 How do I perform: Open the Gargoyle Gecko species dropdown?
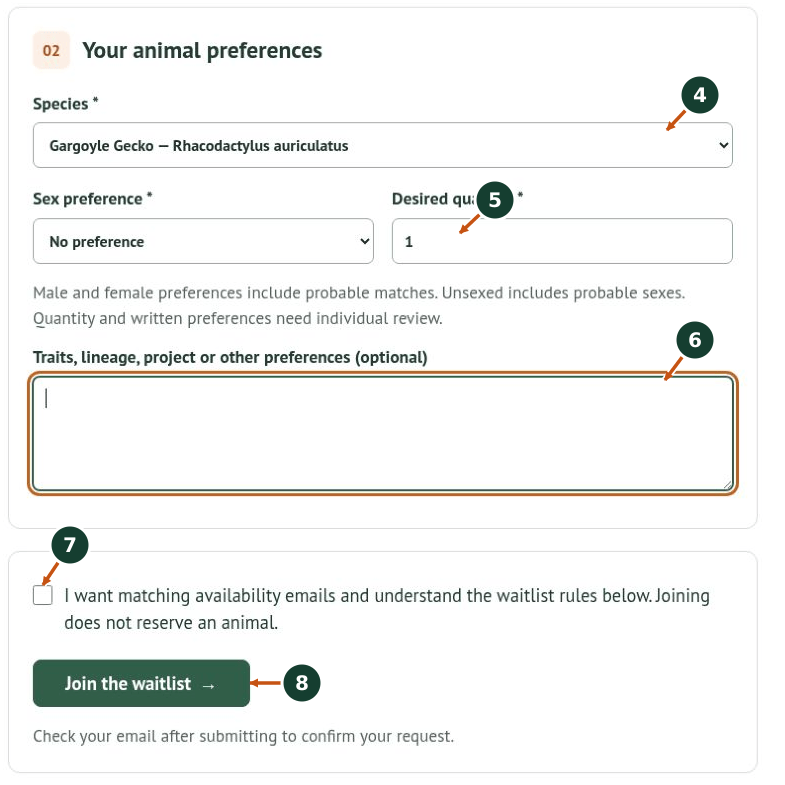[x=382, y=145]
